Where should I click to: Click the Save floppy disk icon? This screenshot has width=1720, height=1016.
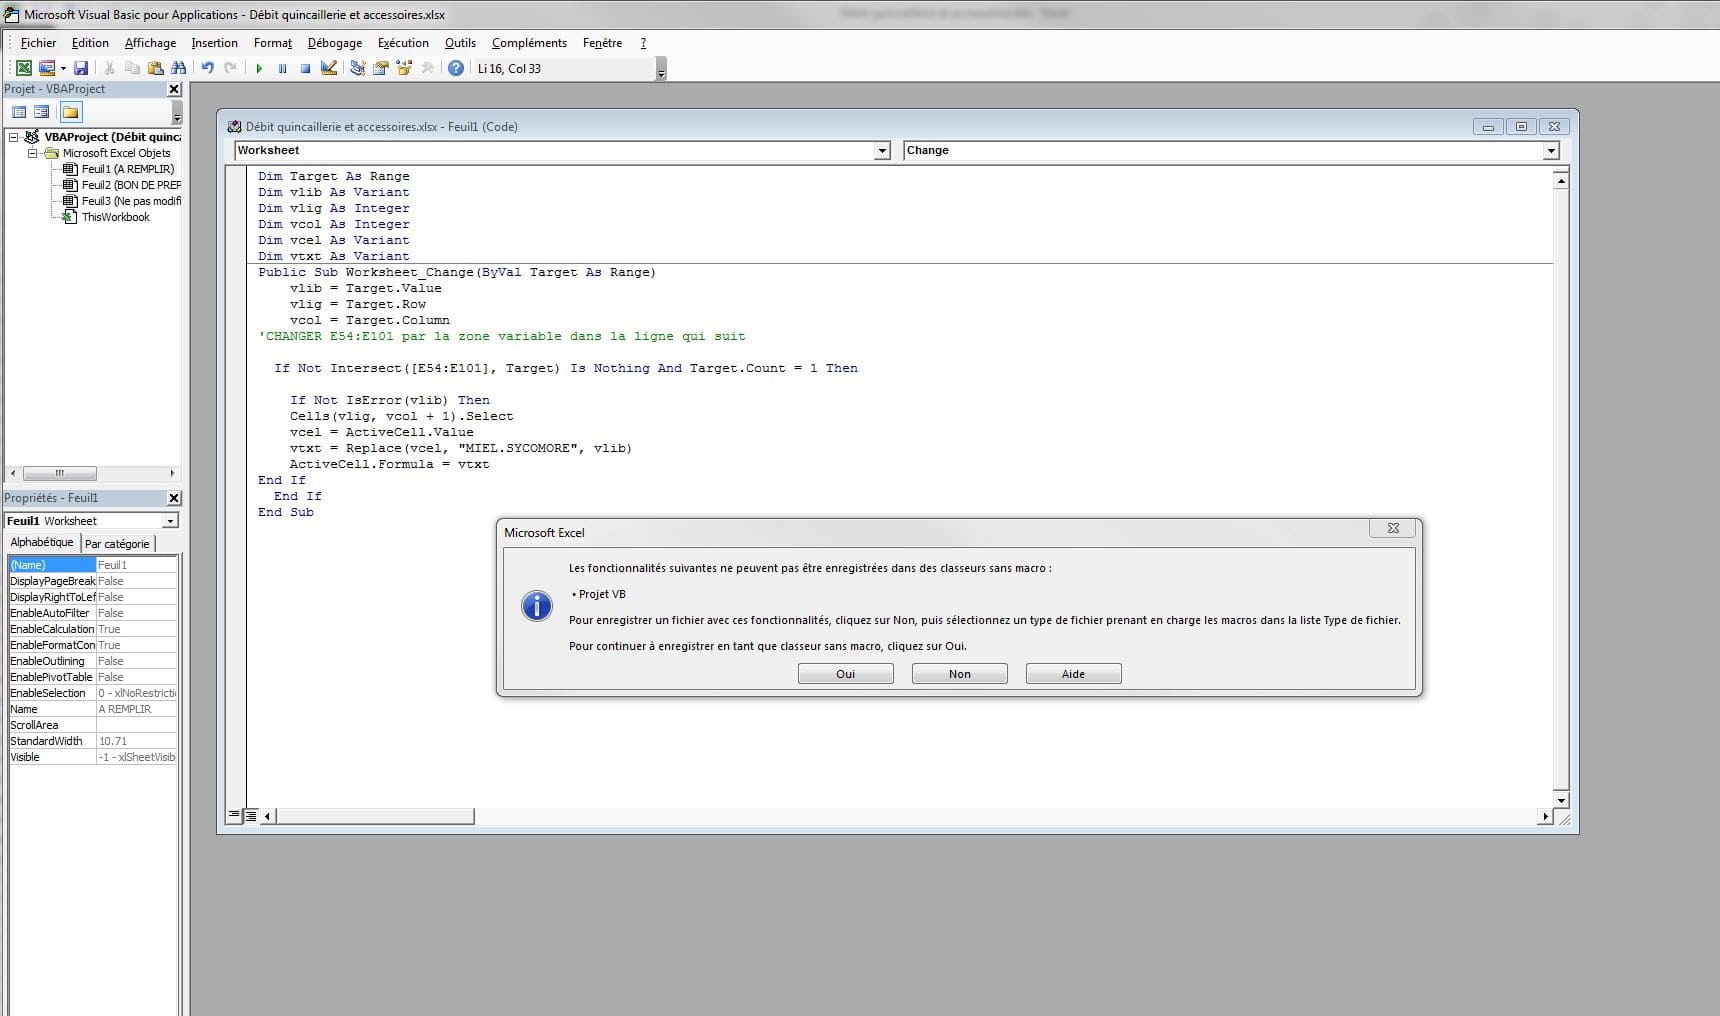click(81, 68)
